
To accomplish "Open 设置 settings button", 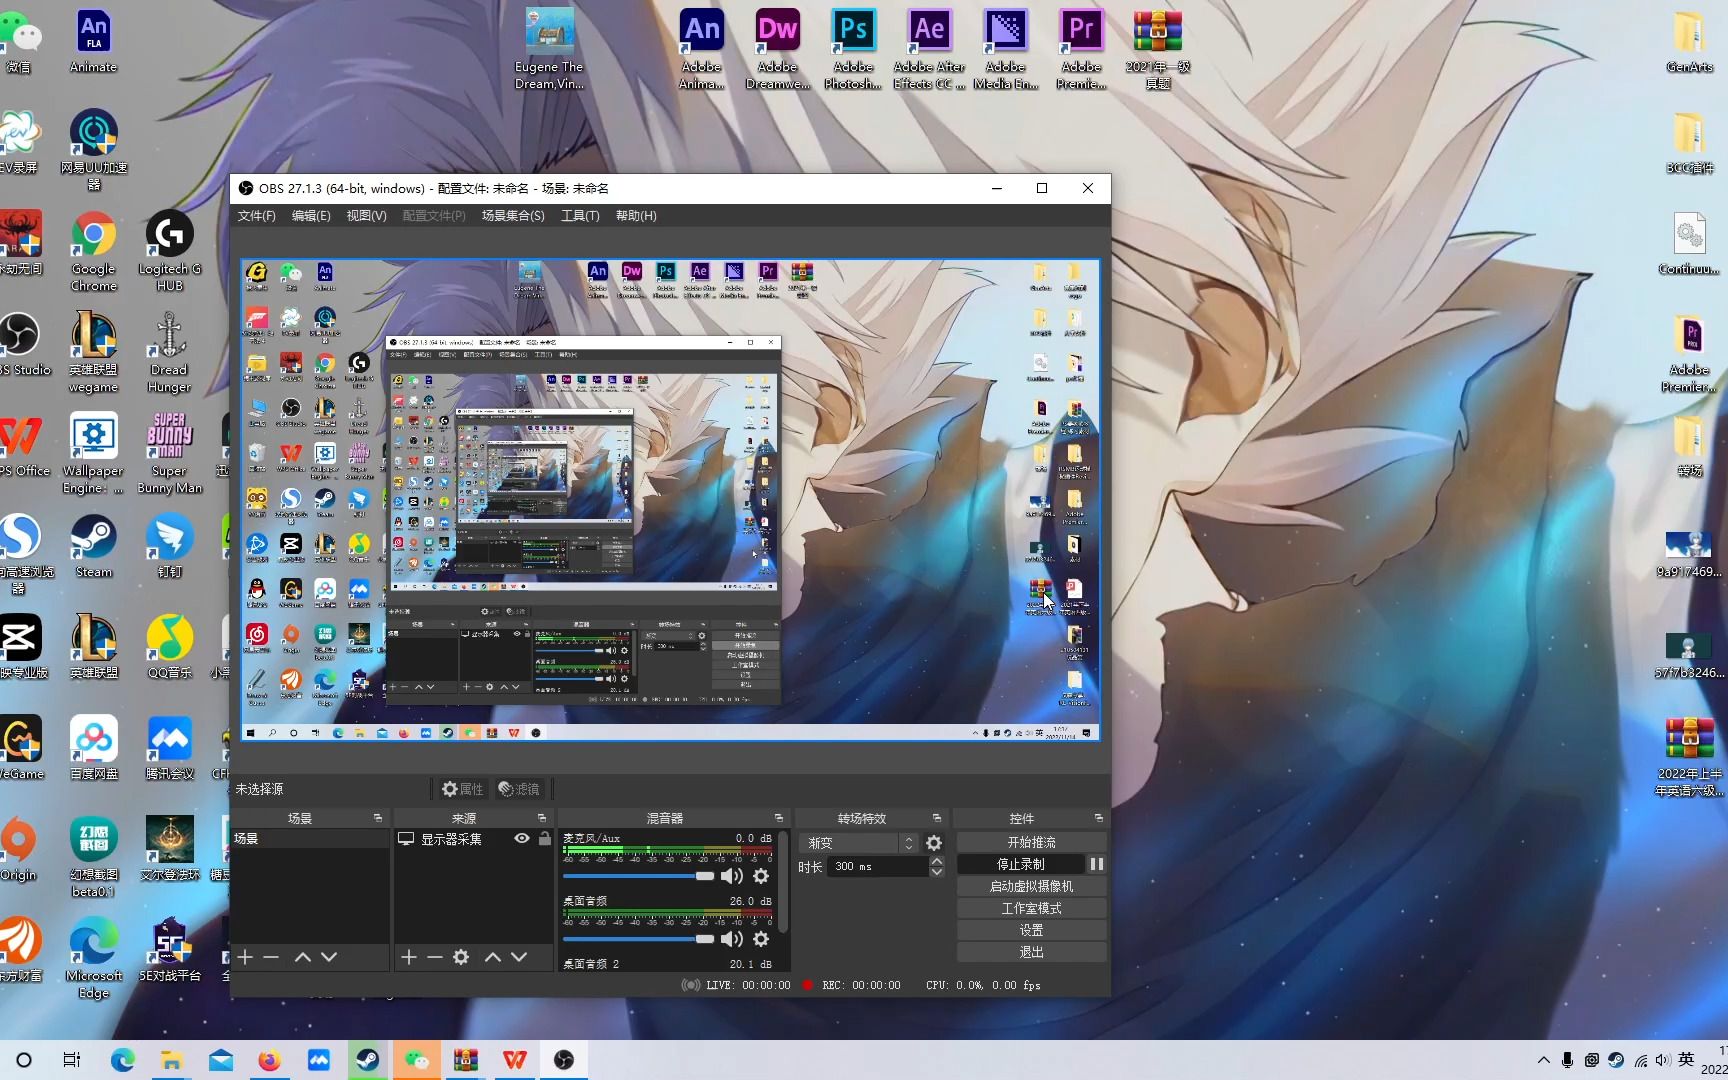I will pyautogui.click(x=1031, y=930).
